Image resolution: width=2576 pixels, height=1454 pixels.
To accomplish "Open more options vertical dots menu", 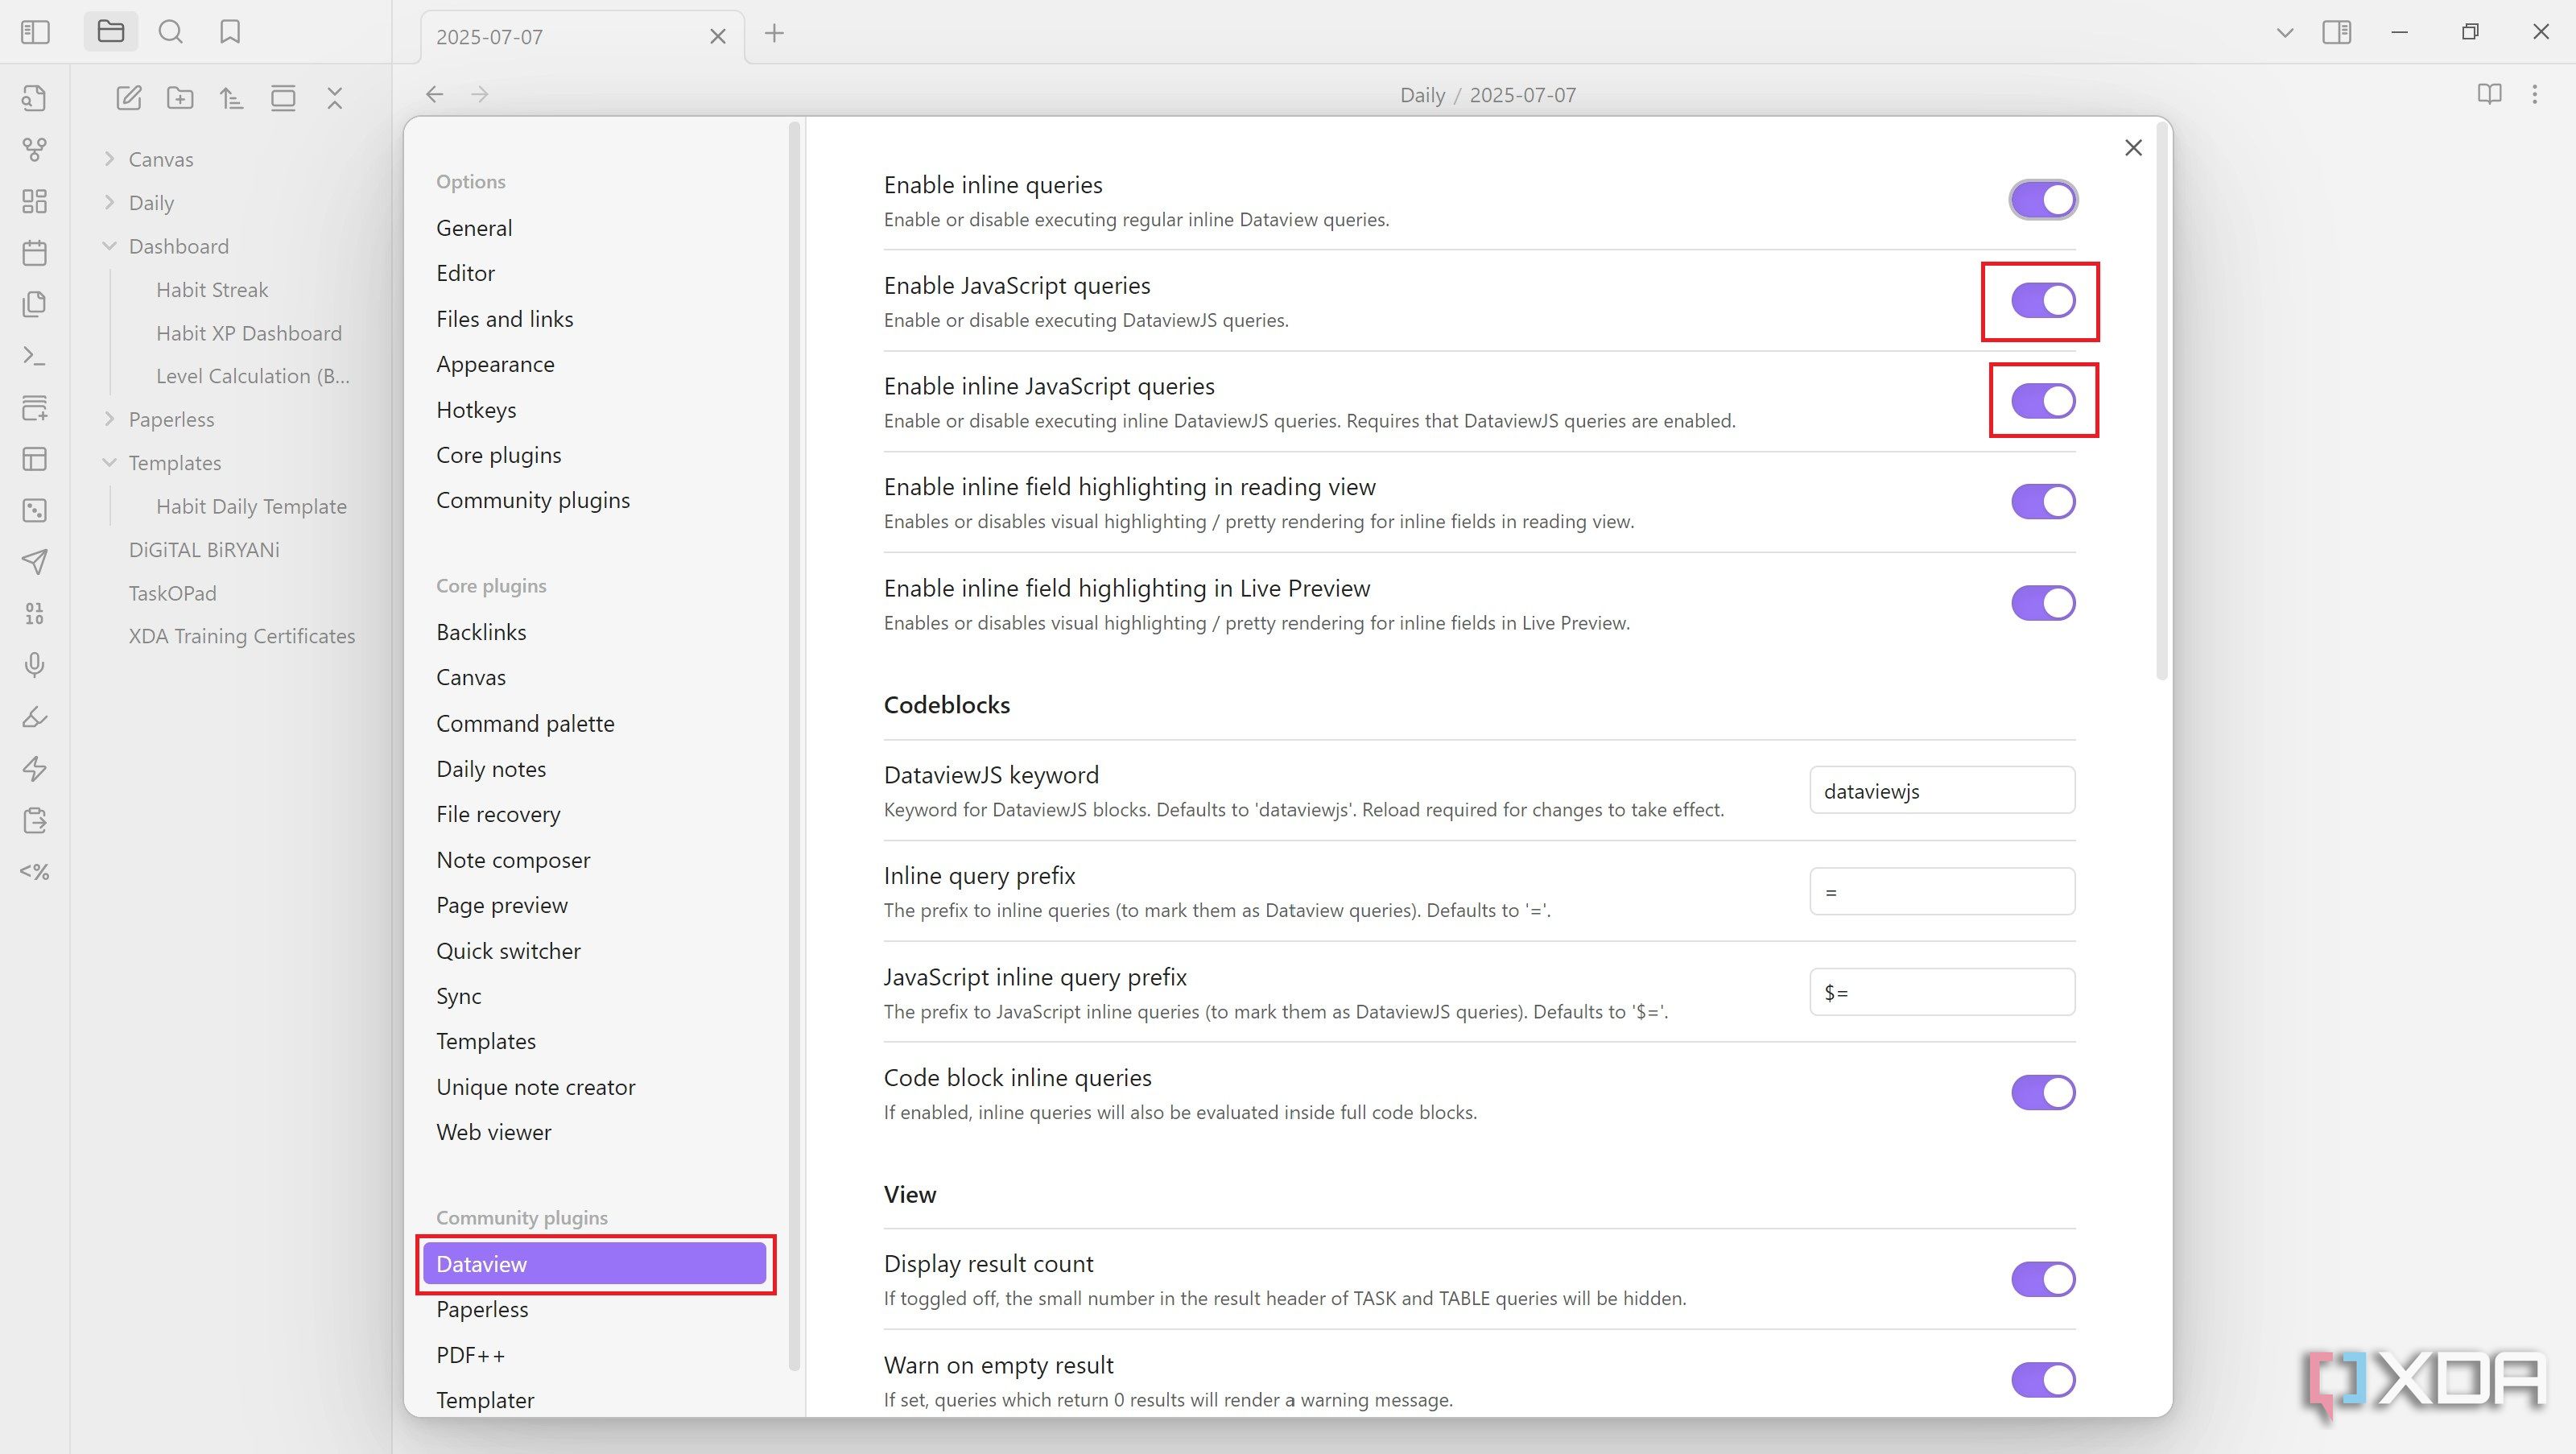I will [2534, 94].
